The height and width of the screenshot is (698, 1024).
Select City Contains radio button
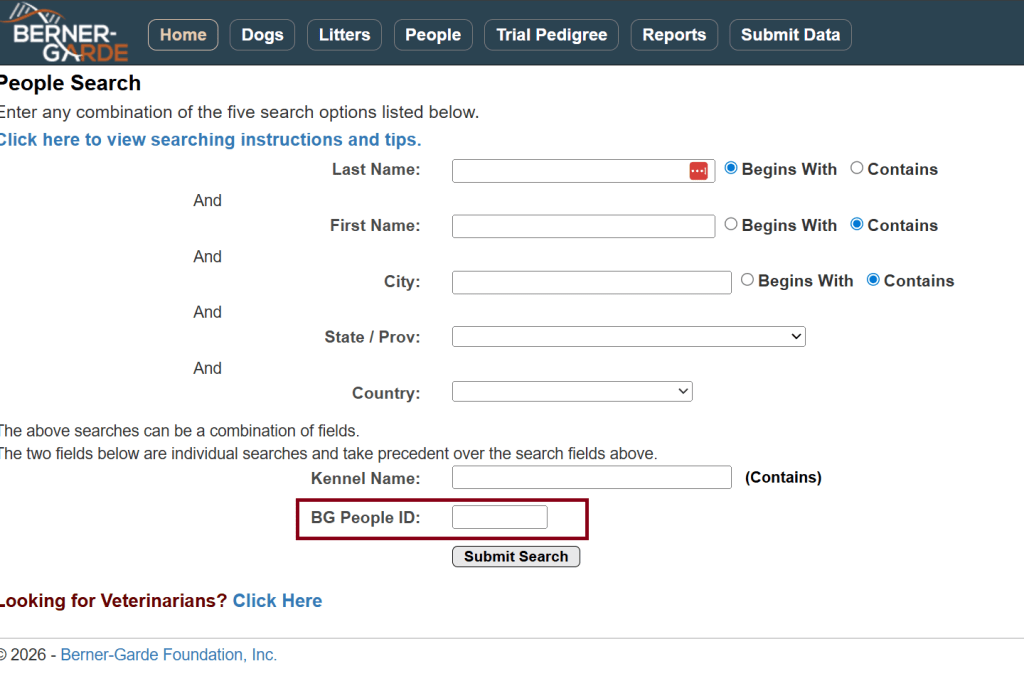[873, 281]
